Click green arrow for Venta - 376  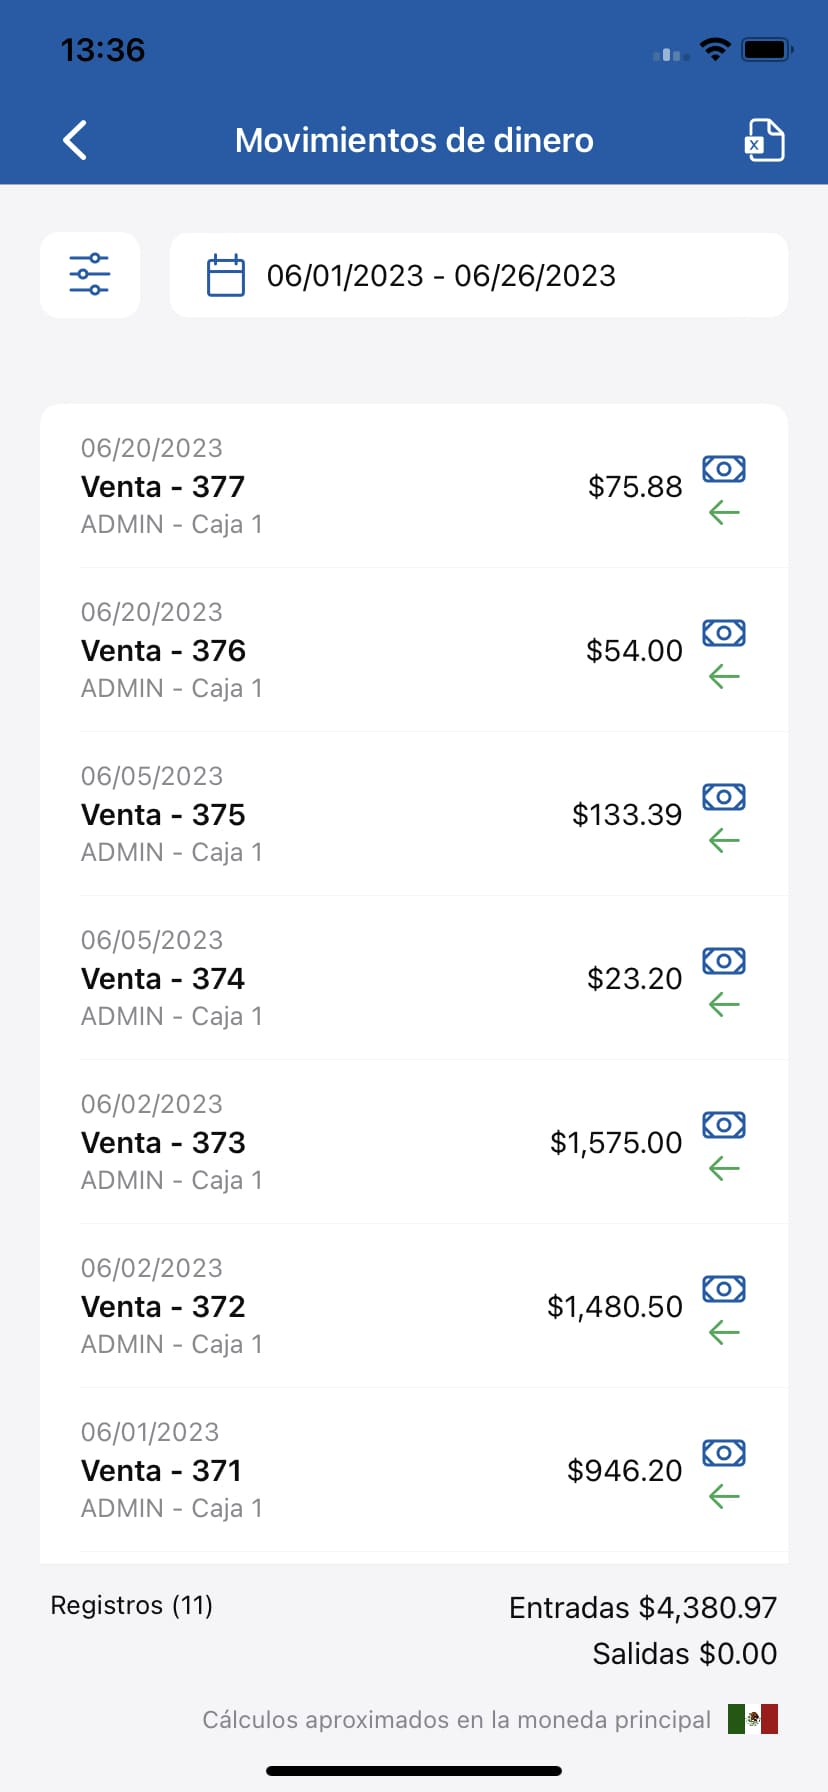coord(723,677)
